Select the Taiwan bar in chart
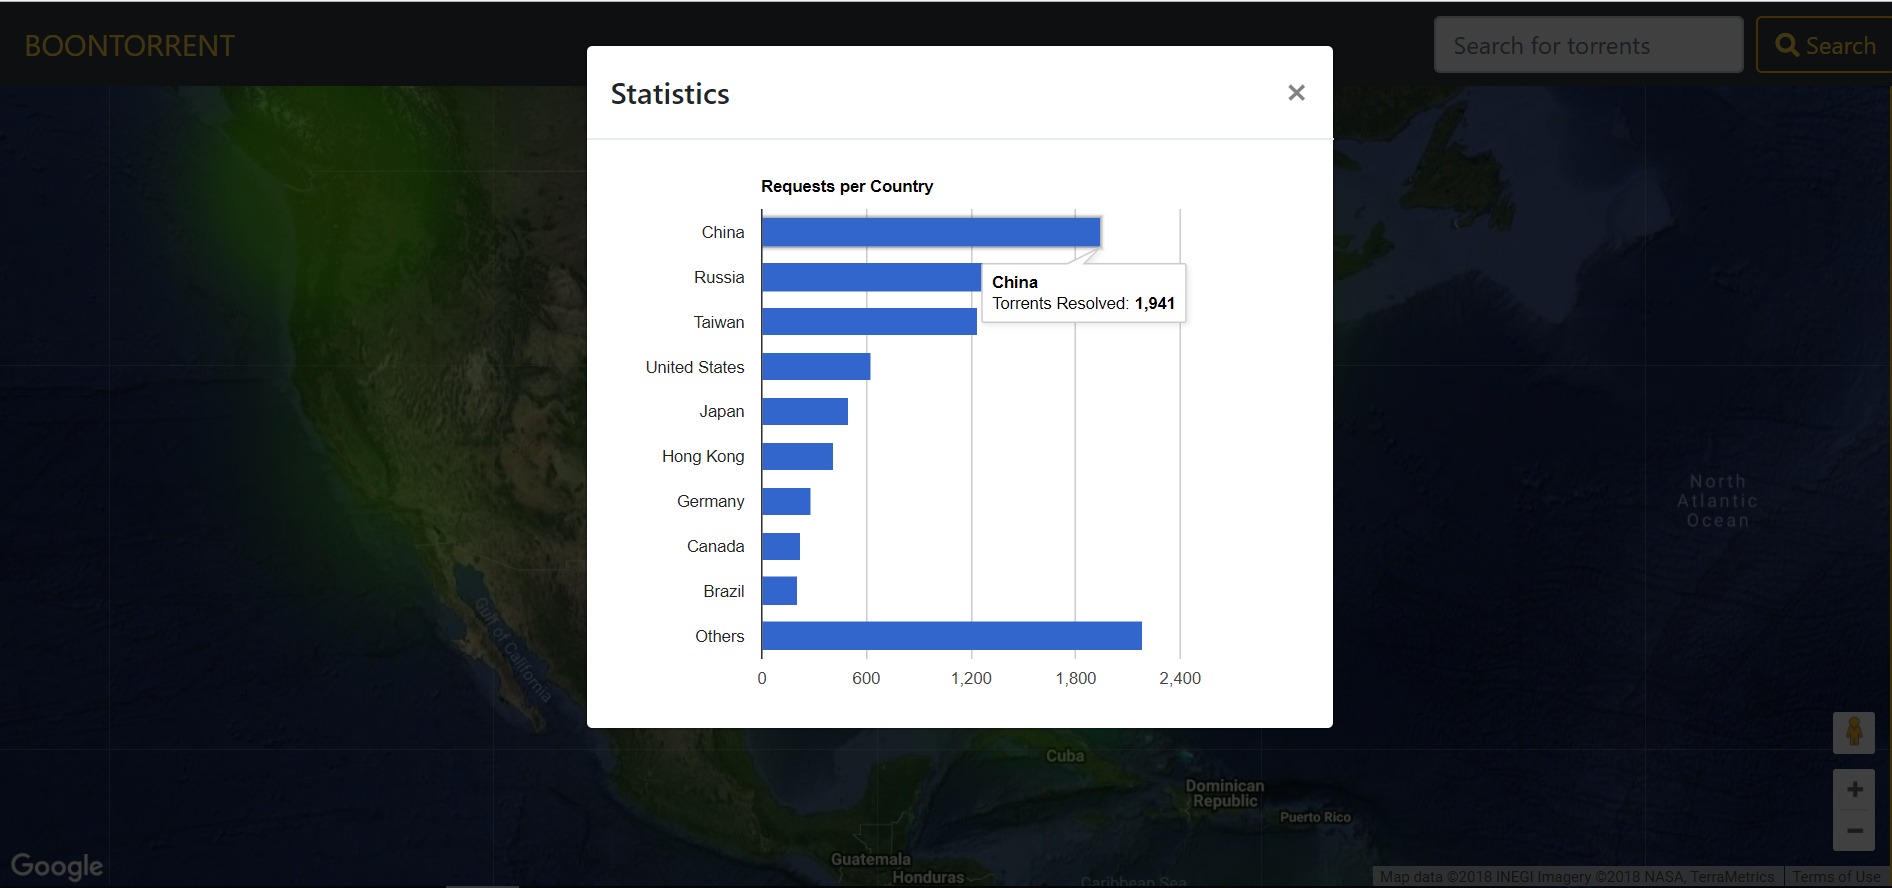1892x888 pixels. click(x=869, y=321)
